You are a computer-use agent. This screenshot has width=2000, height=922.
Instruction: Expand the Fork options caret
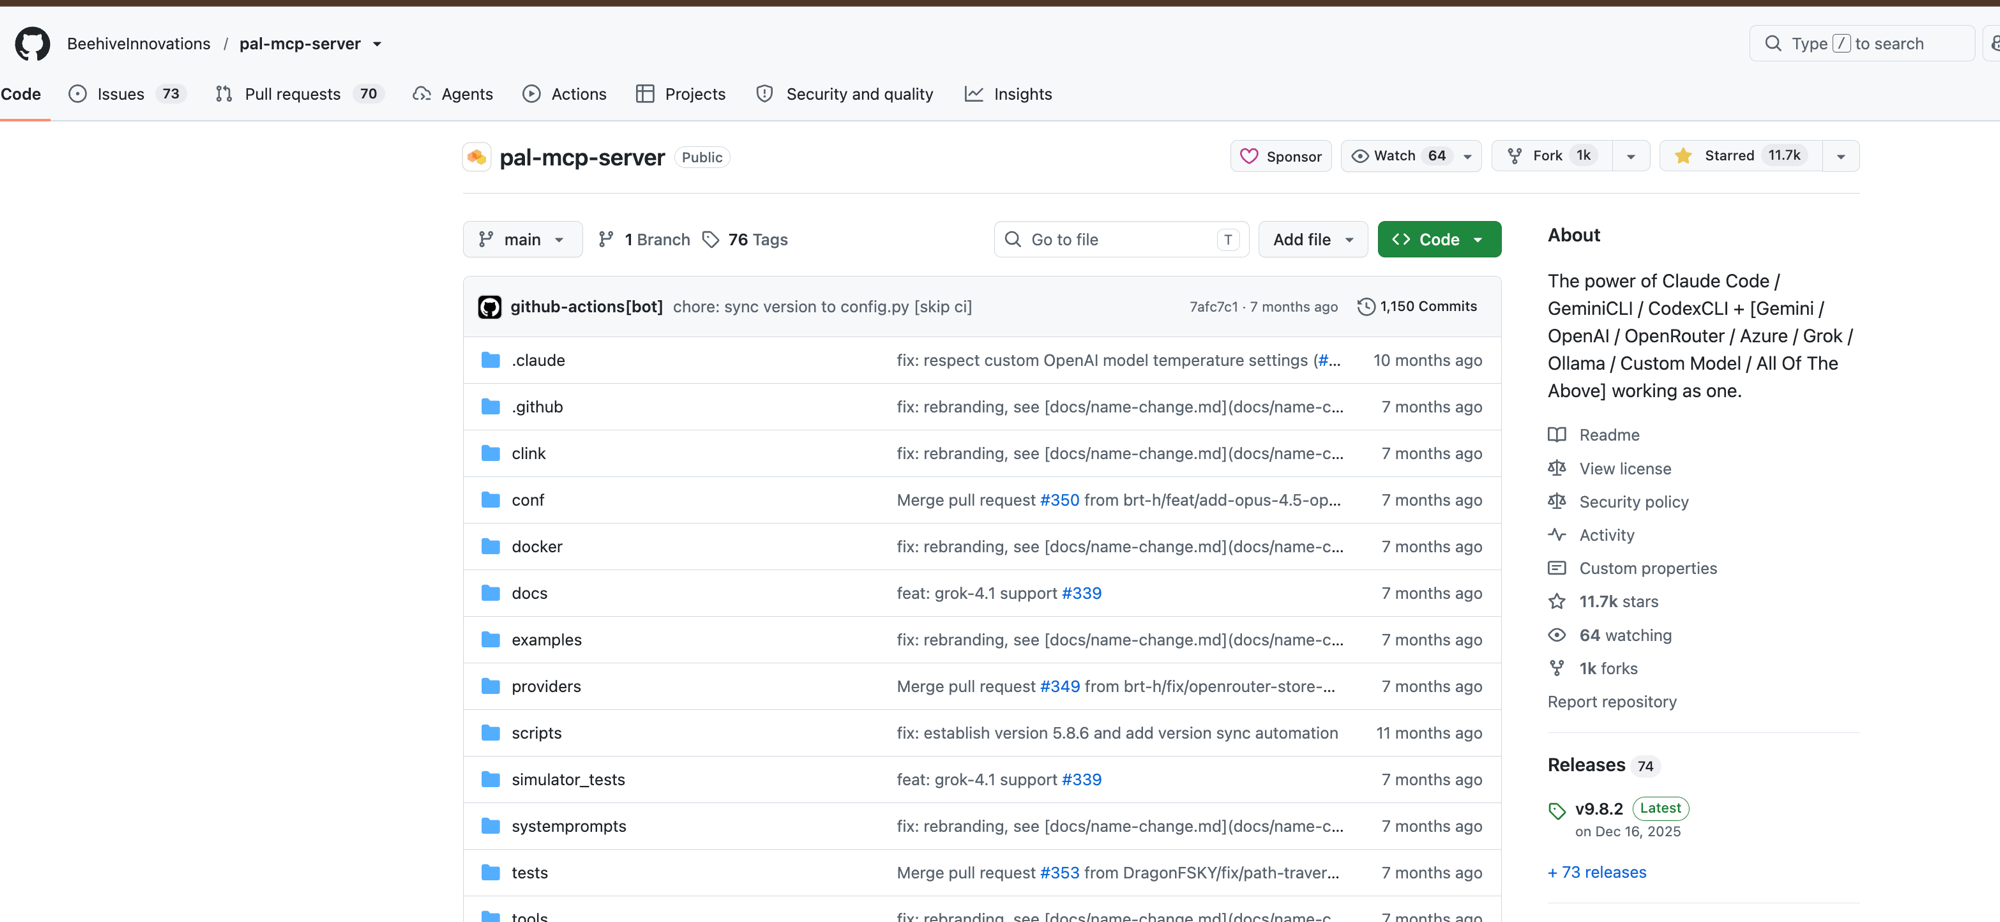1631,156
